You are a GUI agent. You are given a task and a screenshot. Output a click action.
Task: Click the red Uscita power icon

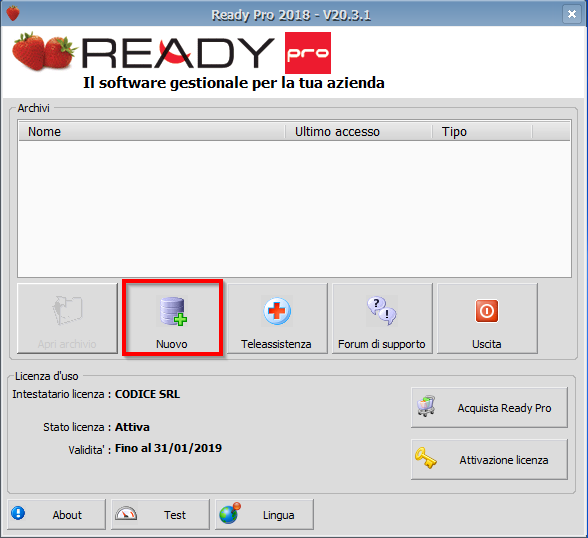coord(487,311)
